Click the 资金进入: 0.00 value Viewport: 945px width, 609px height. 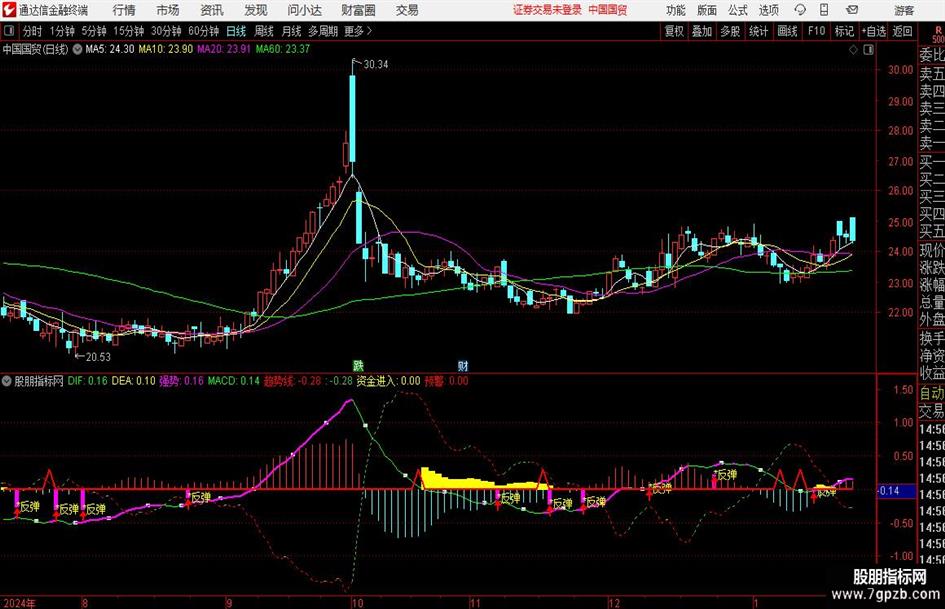click(x=388, y=381)
